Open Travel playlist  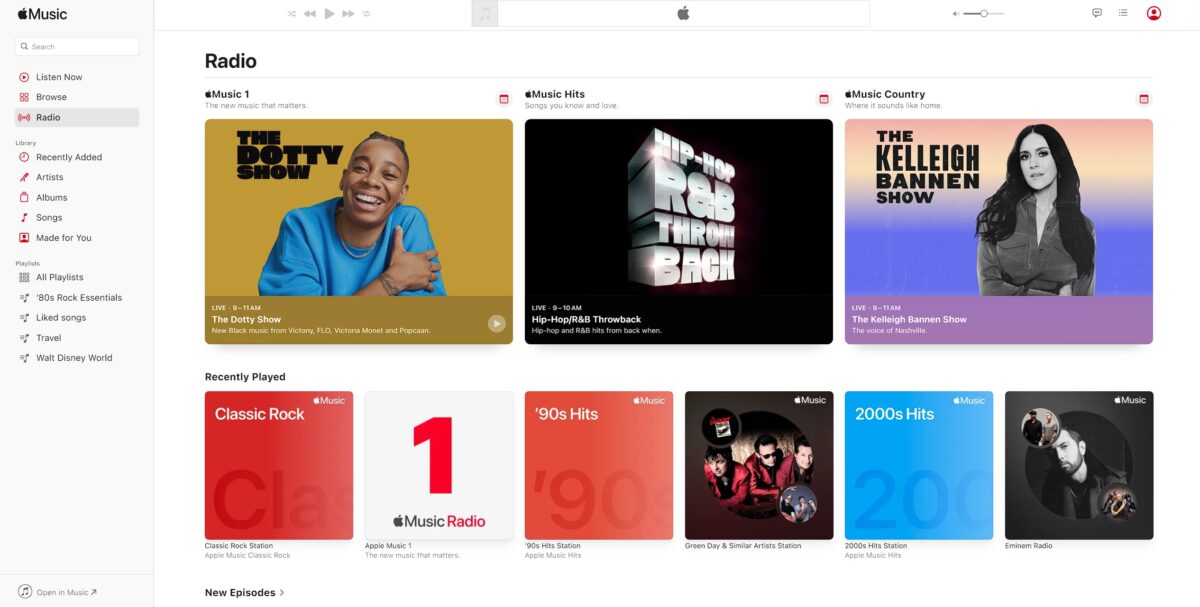[x=77, y=338]
